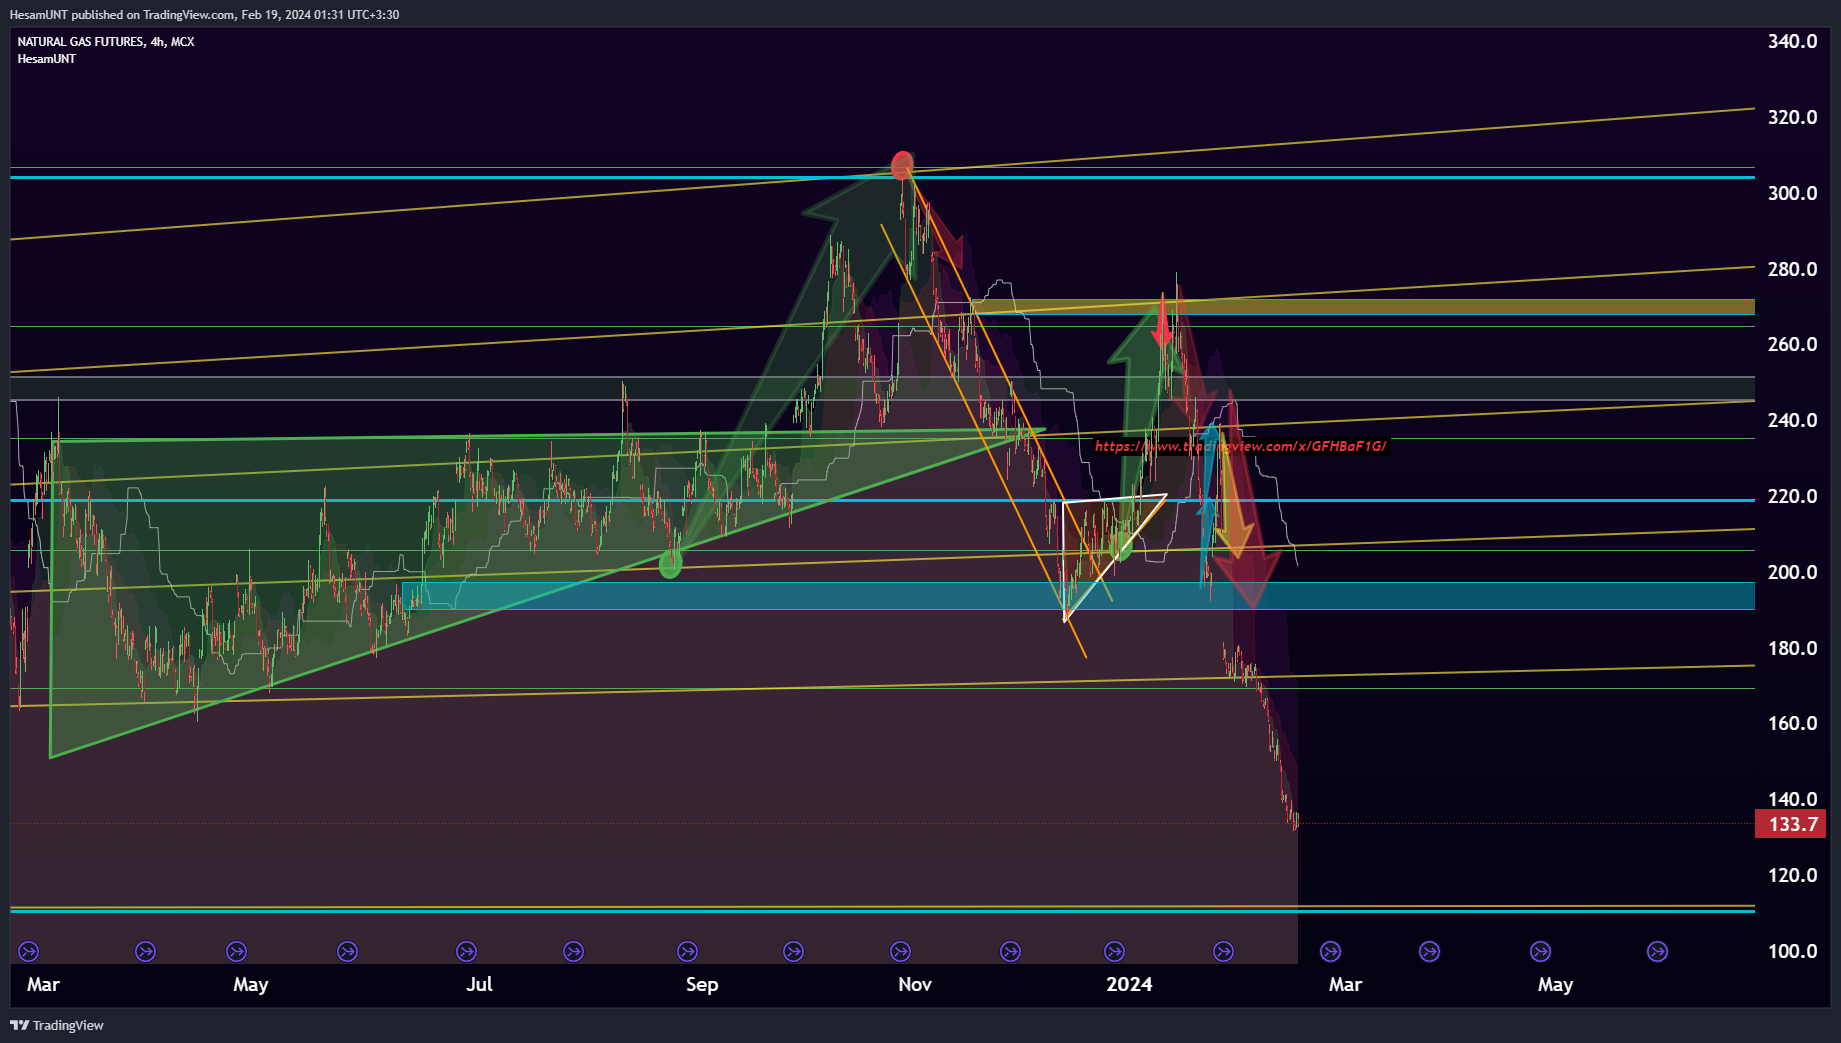Click the event marker icon above Jul label

click(x=466, y=951)
